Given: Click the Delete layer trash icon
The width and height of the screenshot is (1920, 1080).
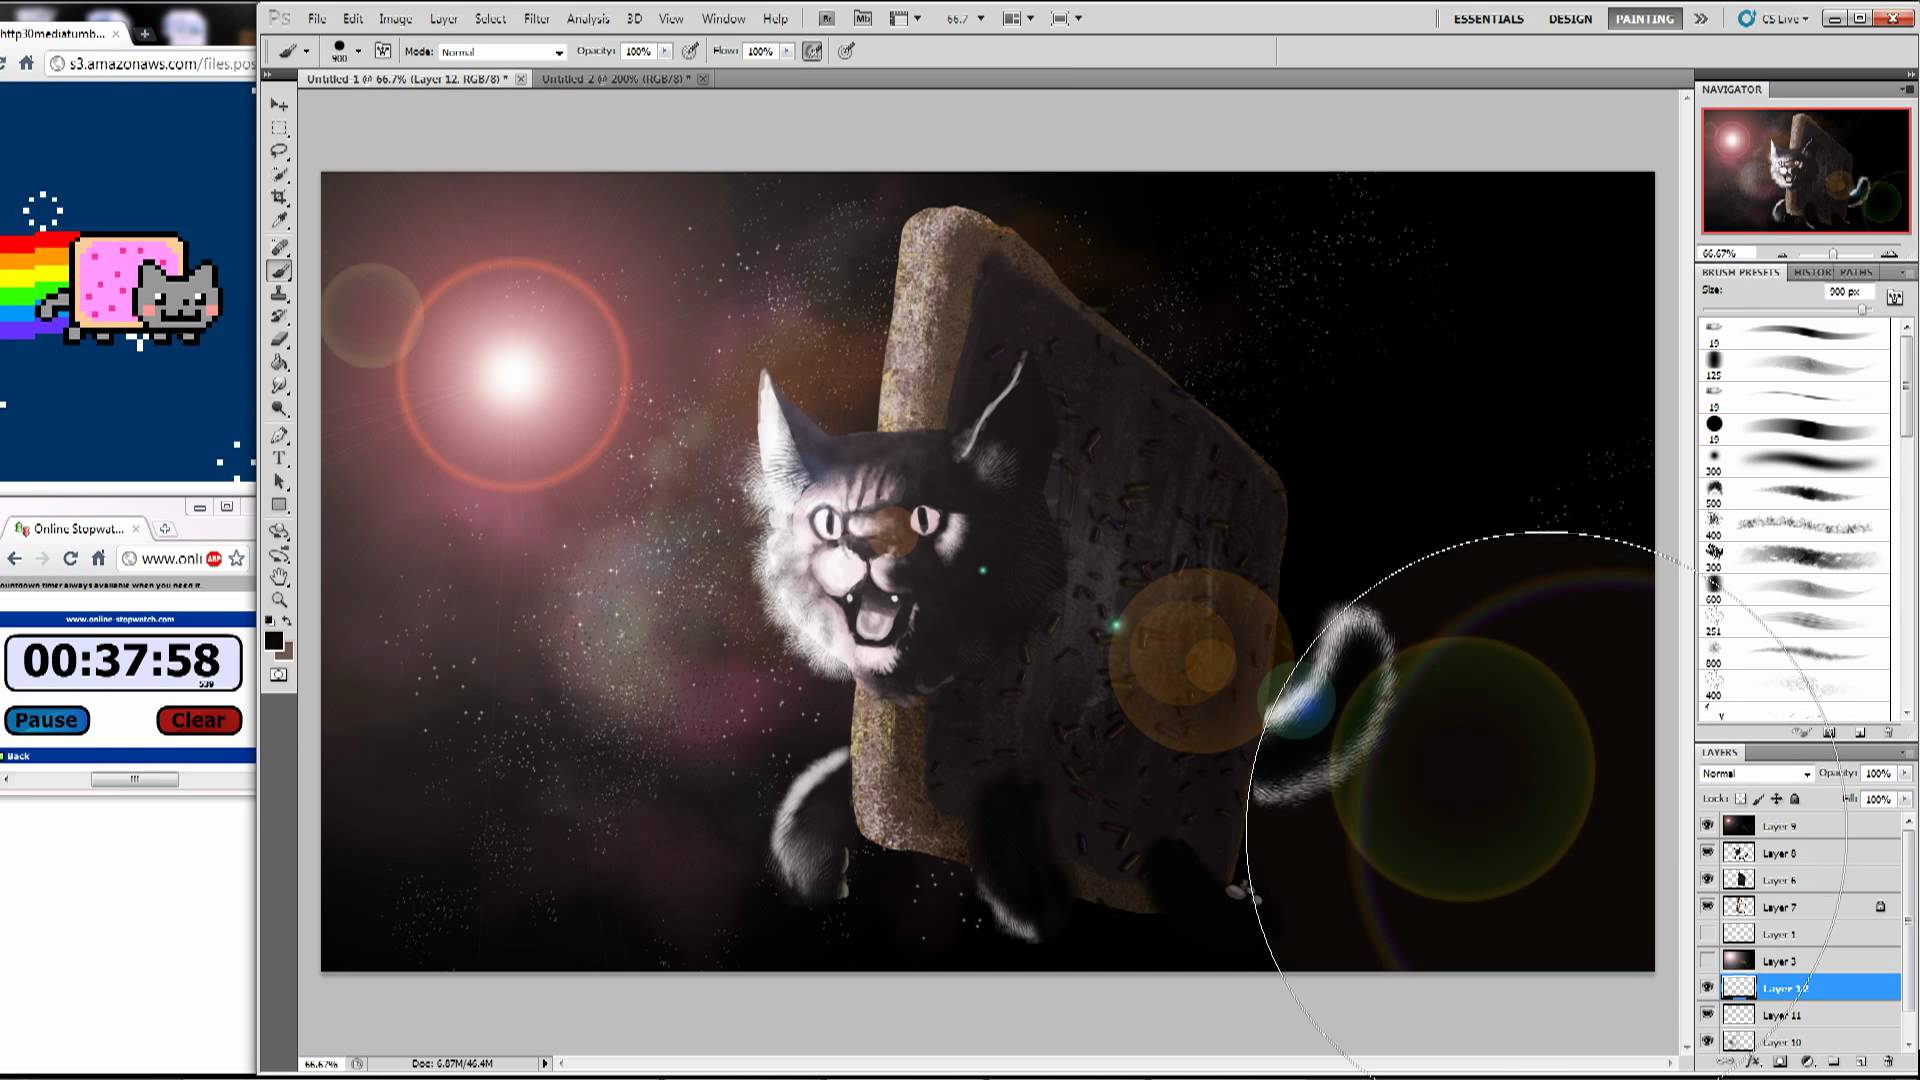Looking at the screenshot, I should (1890, 1062).
